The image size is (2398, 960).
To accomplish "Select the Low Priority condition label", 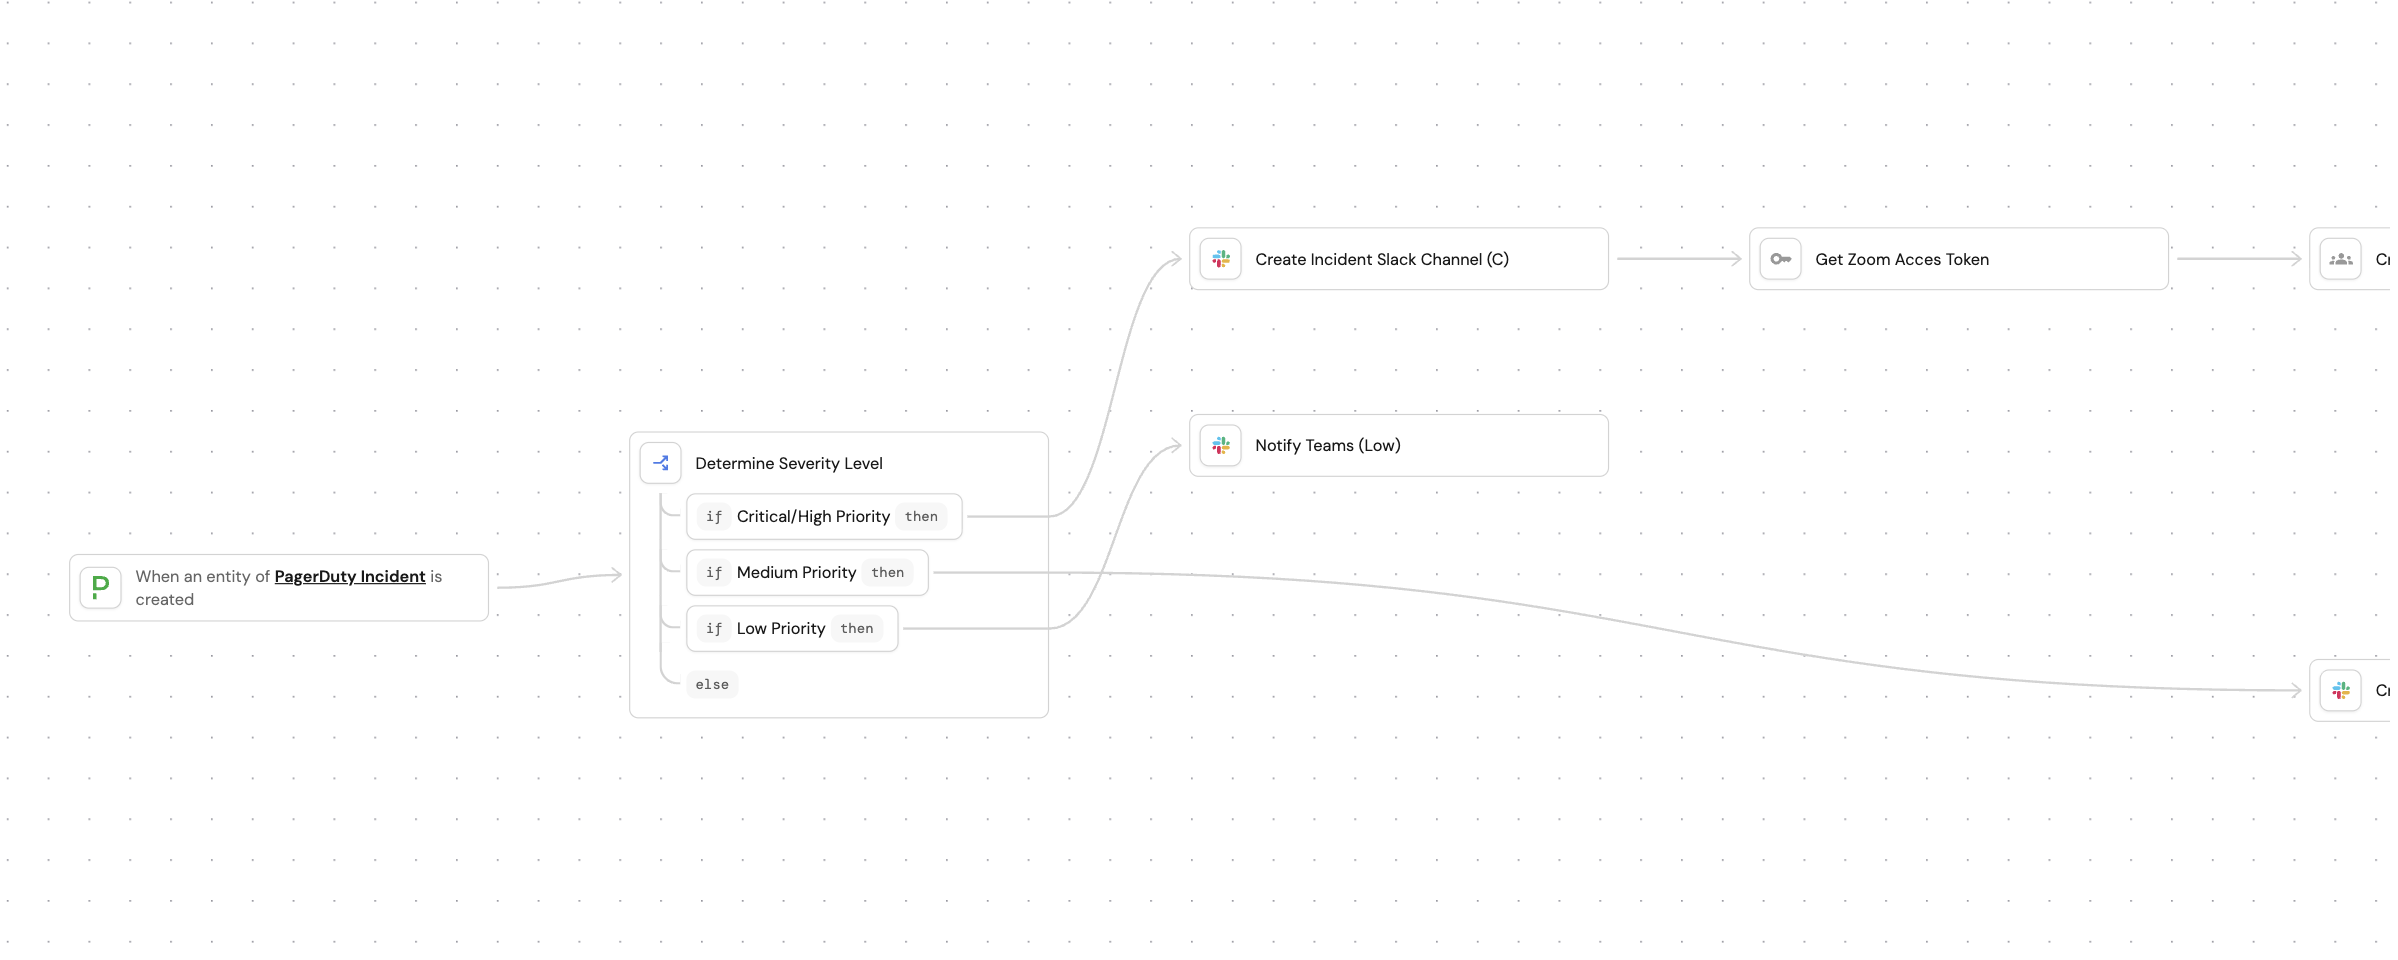I will point(781,628).
